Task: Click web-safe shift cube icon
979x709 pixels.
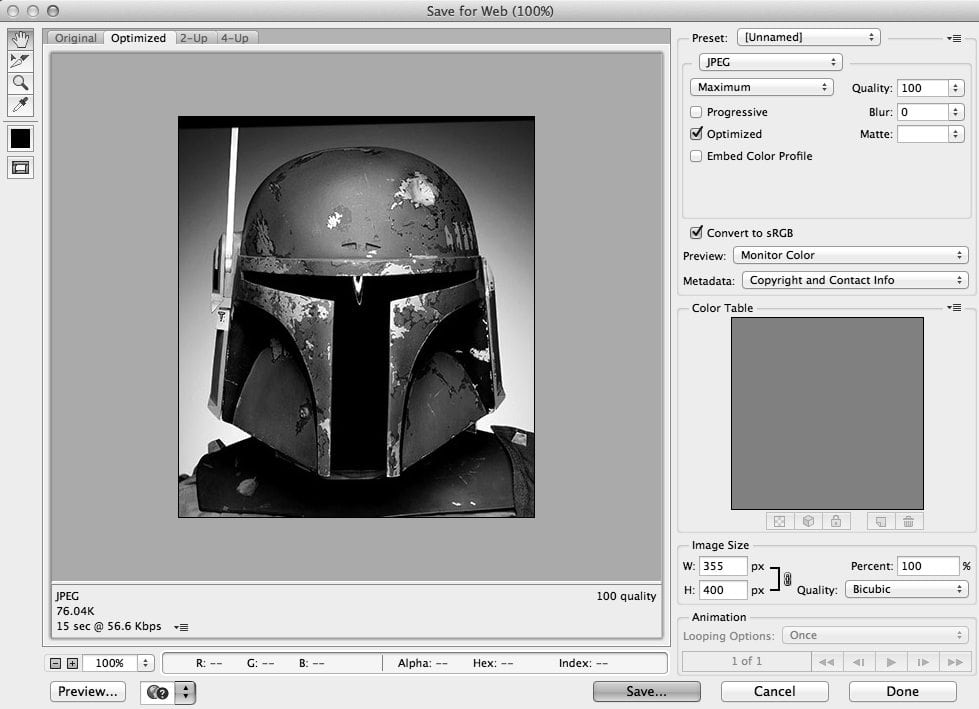Action: (x=808, y=521)
